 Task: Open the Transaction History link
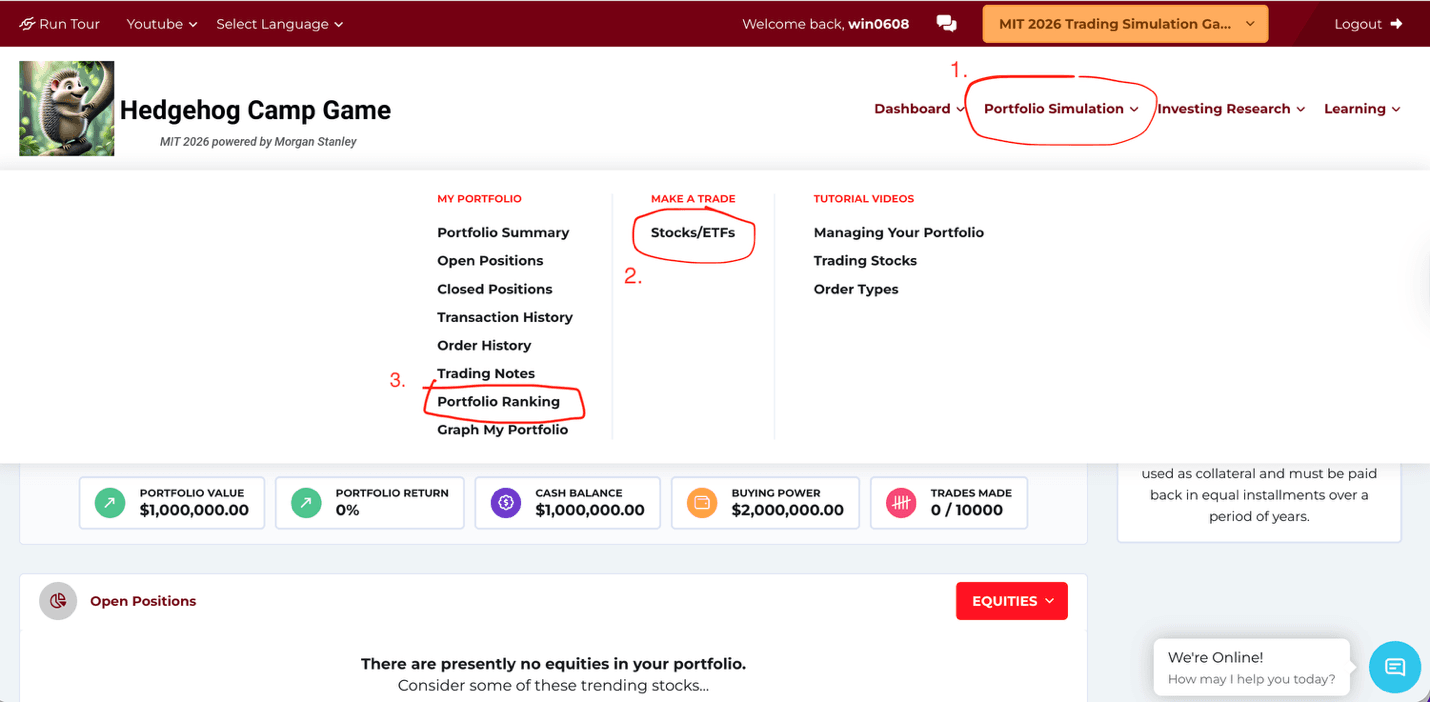pos(504,317)
